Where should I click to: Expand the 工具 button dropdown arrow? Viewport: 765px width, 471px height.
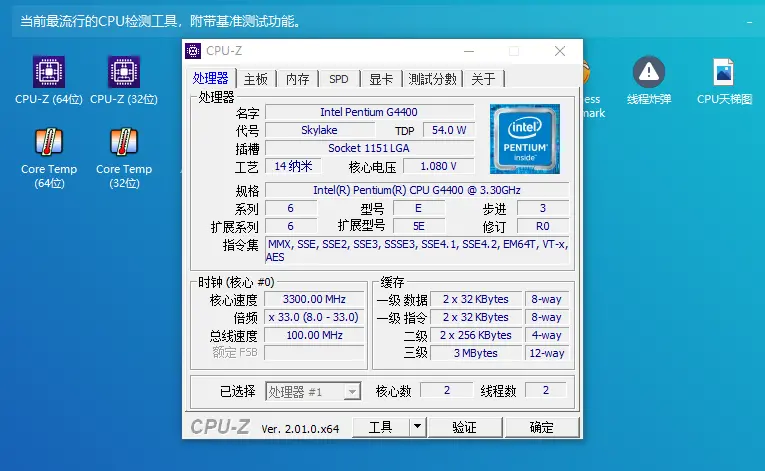[417, 427]
